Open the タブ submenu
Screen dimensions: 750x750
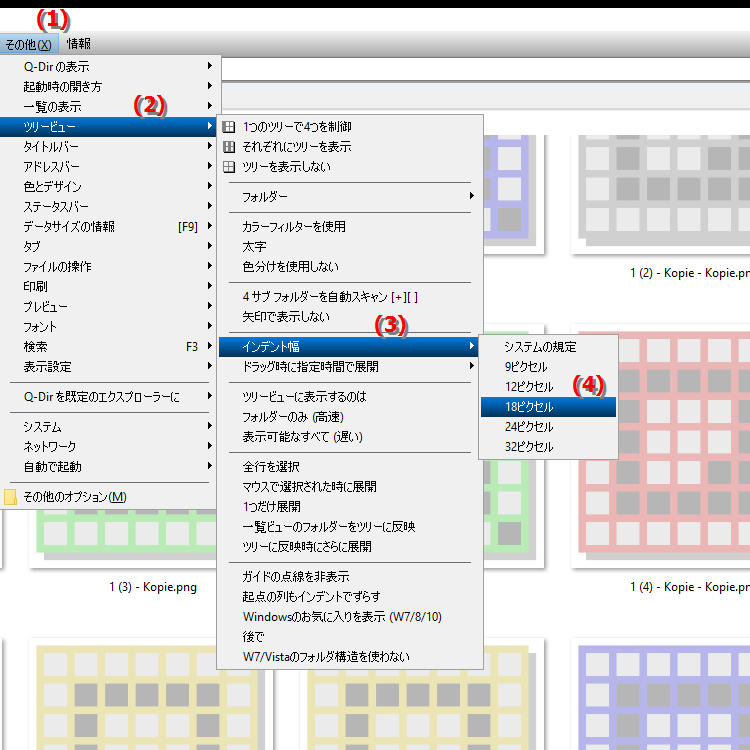point(109,246)
